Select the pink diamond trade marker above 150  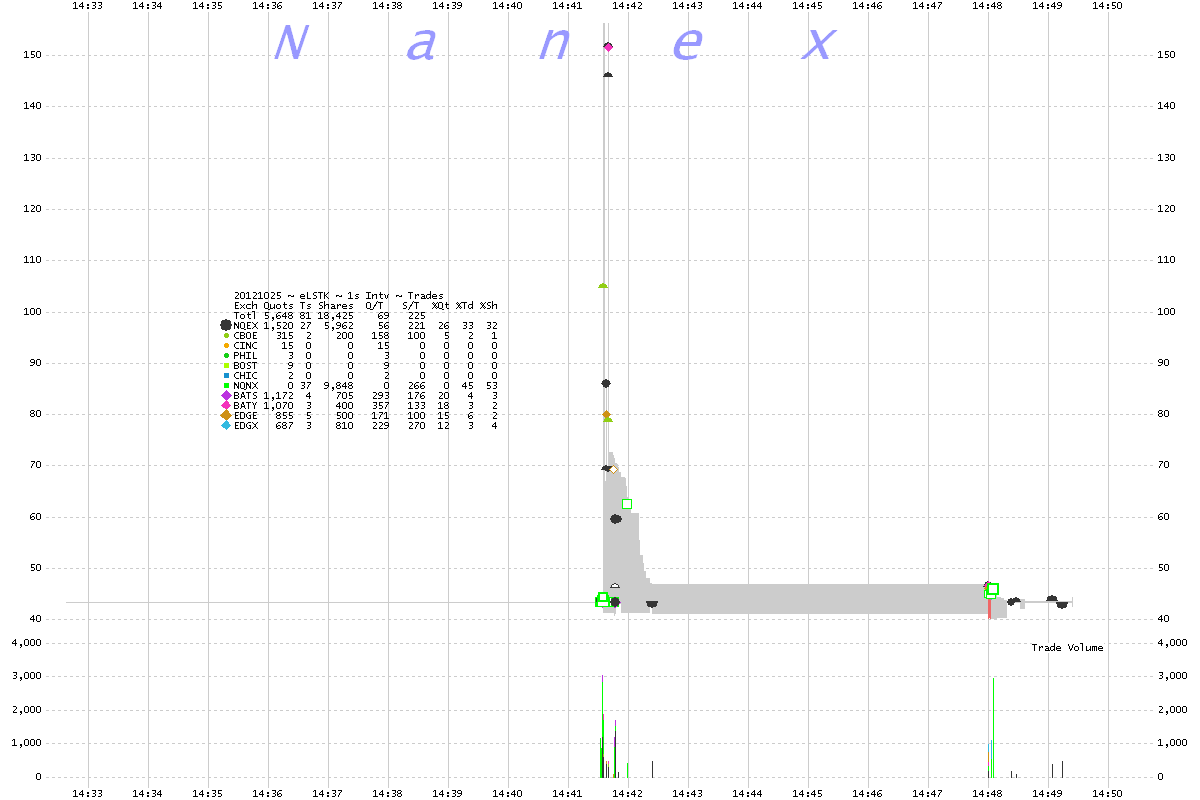(x=608, y=47)
